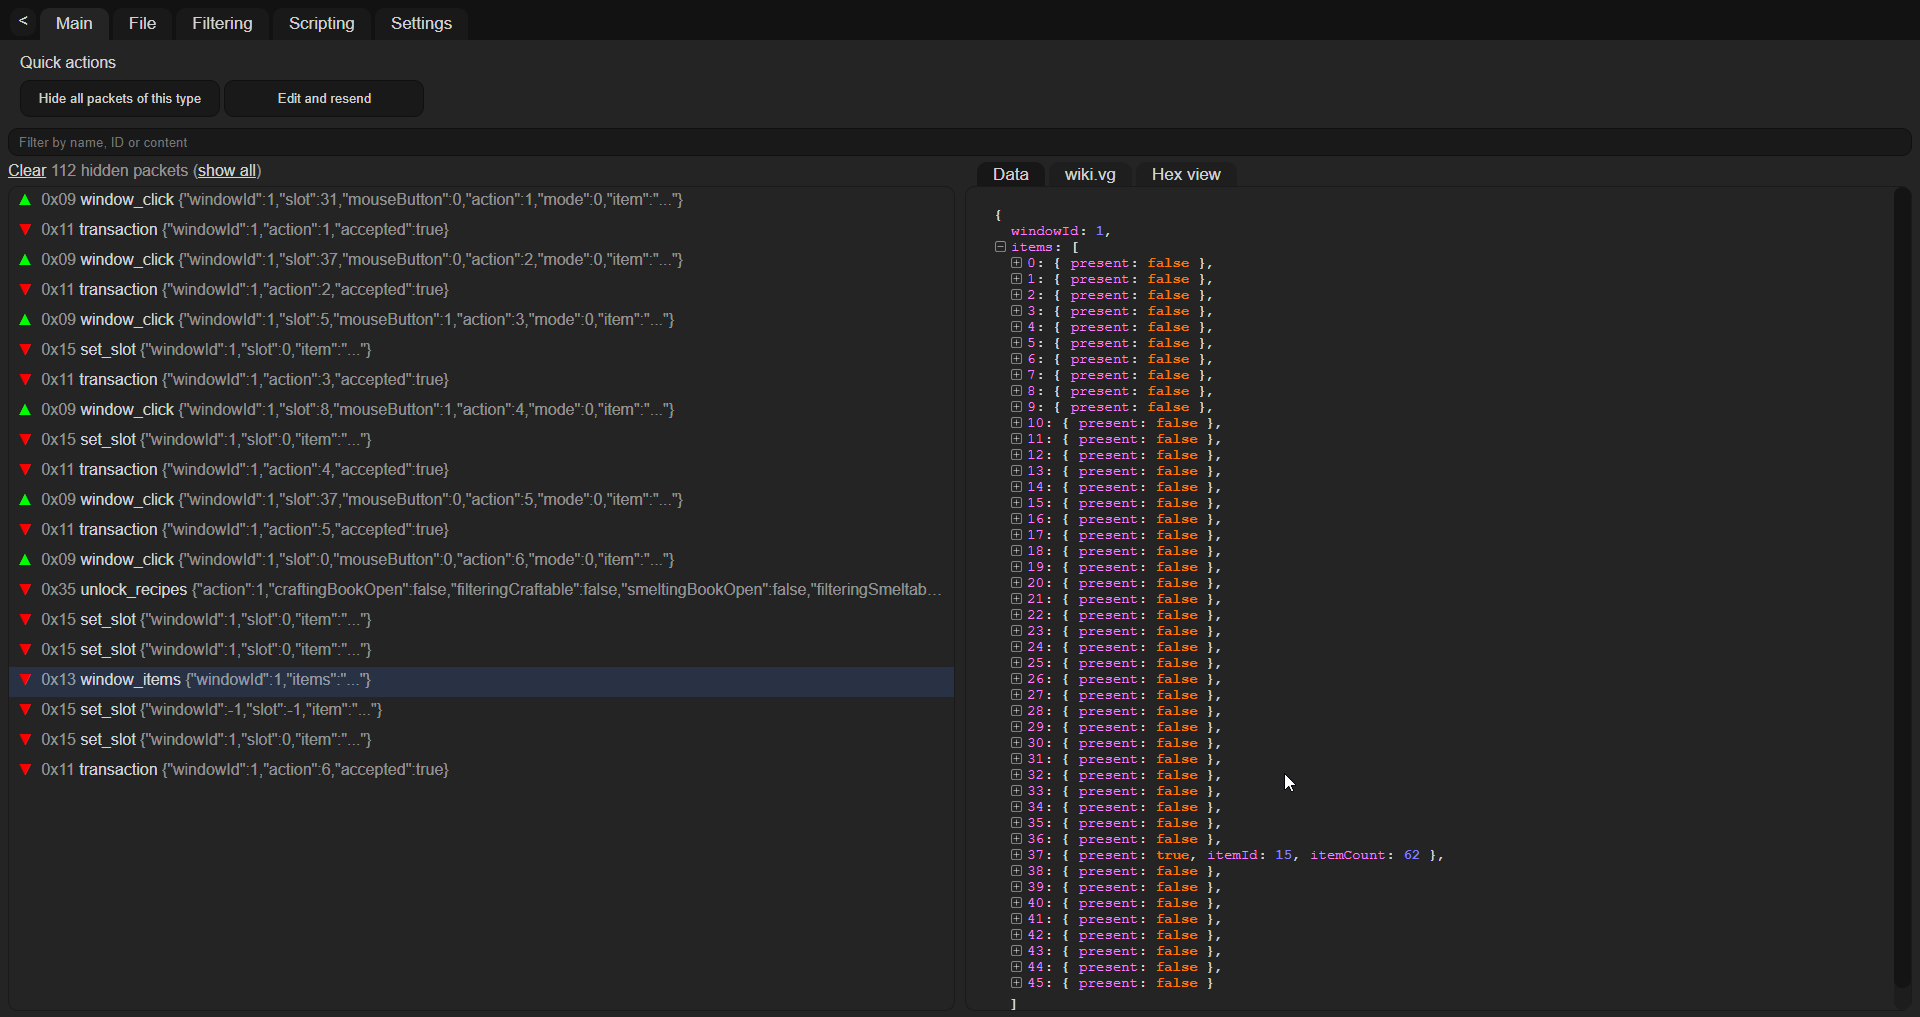Open the Filtering tab
The height and width of the screenshot is (1017, 1920).
pyautogui.click(x=222, y=23)
